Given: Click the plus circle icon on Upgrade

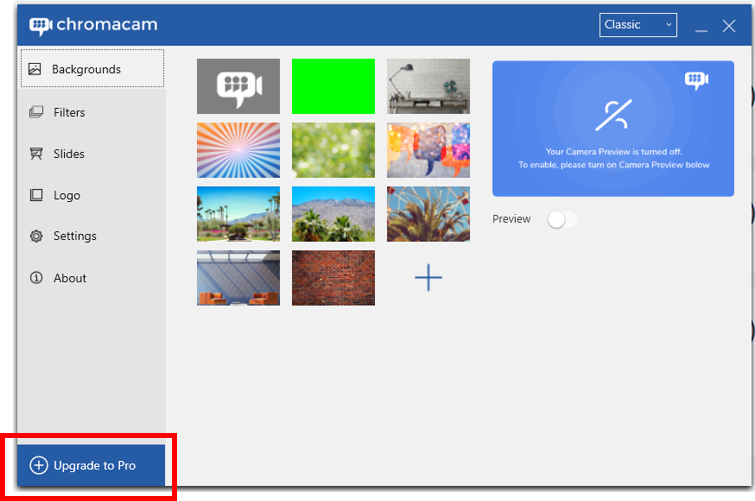Looking at the screenshot, I should pos(39,465).
